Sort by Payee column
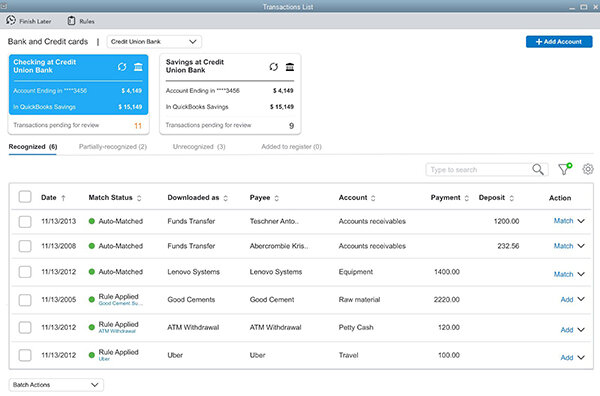Viewport: 600px width, 396px height. 276,198
